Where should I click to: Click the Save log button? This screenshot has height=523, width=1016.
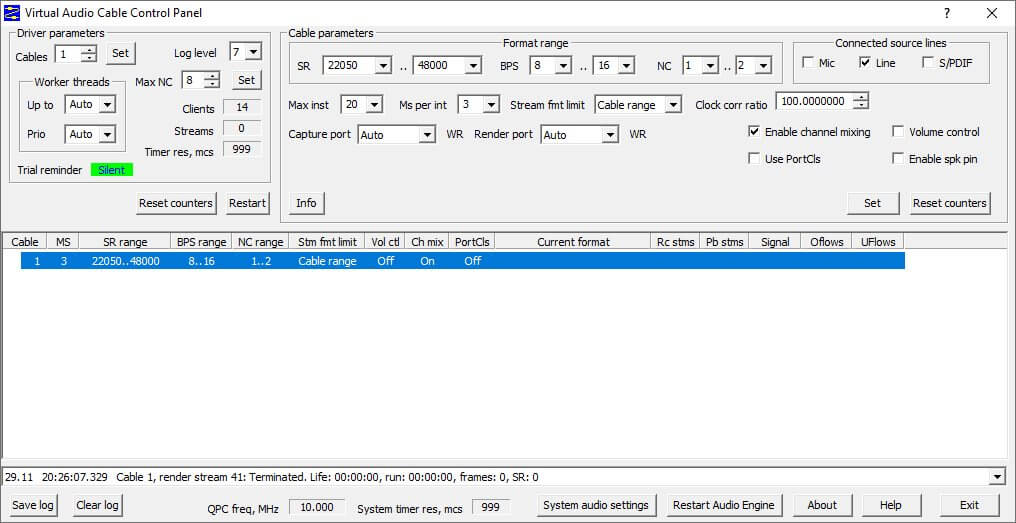(33, 505)
